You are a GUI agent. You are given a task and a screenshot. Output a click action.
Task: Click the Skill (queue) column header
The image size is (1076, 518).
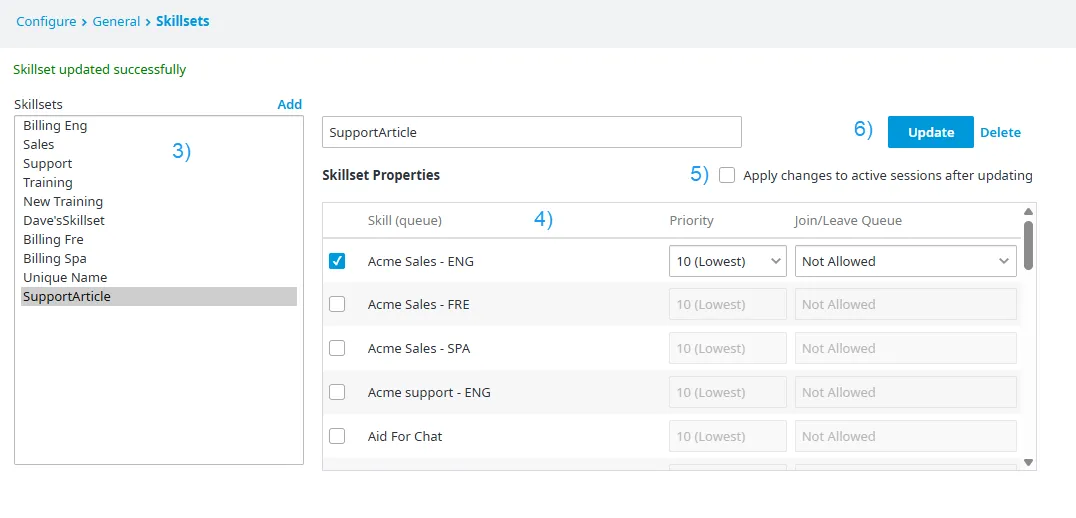pyautogui.click(x=405, y=221)
